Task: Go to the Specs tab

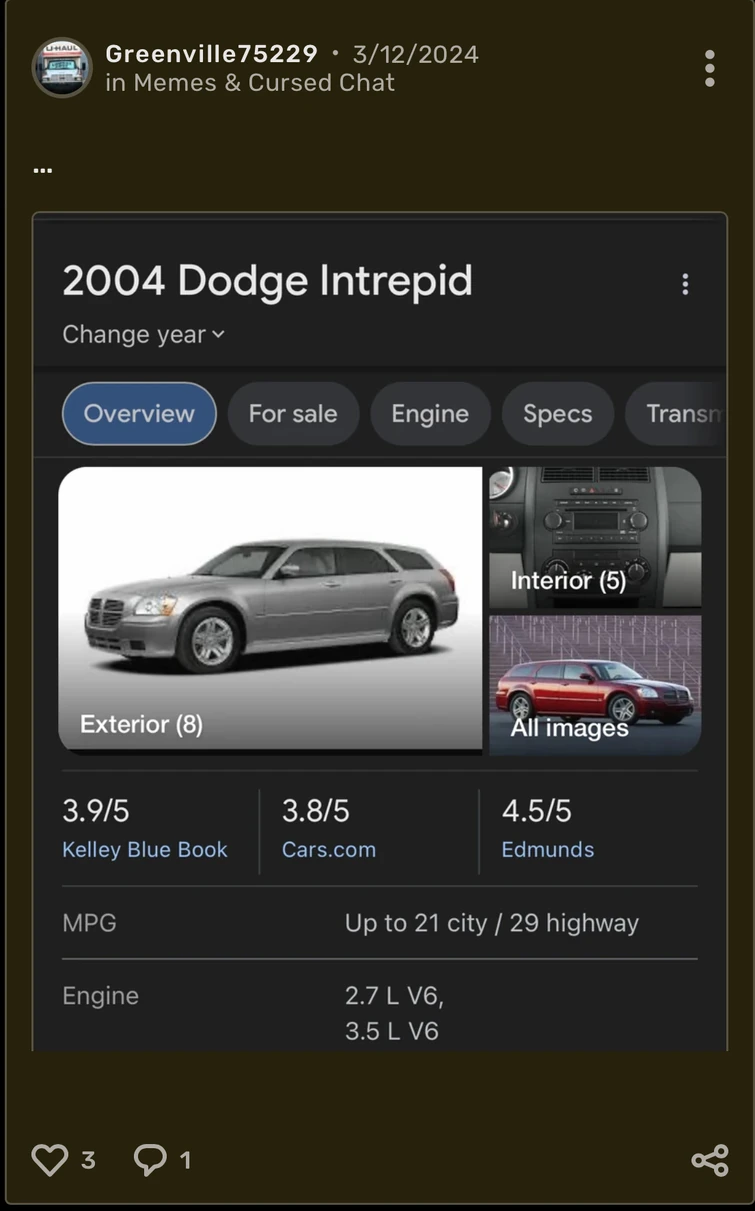Action: [x=557, y=414]
